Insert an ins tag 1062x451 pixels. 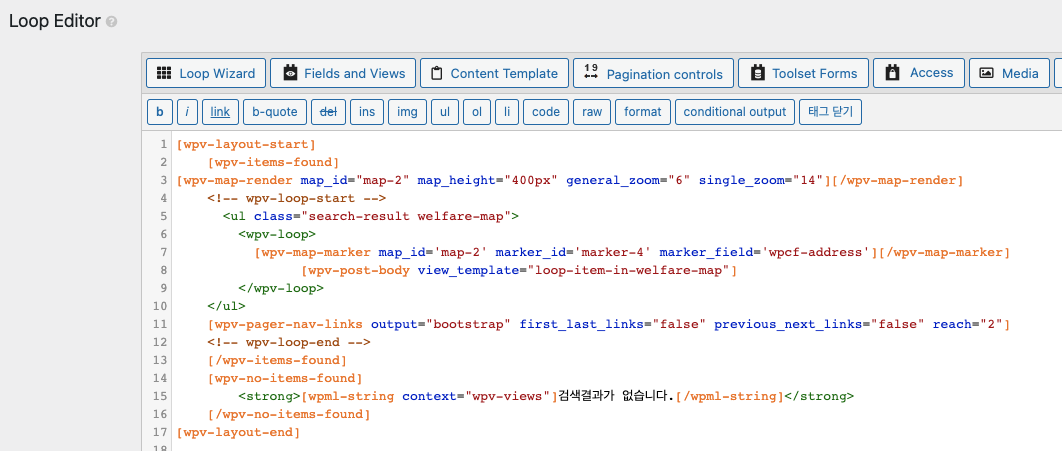point(367,112)
